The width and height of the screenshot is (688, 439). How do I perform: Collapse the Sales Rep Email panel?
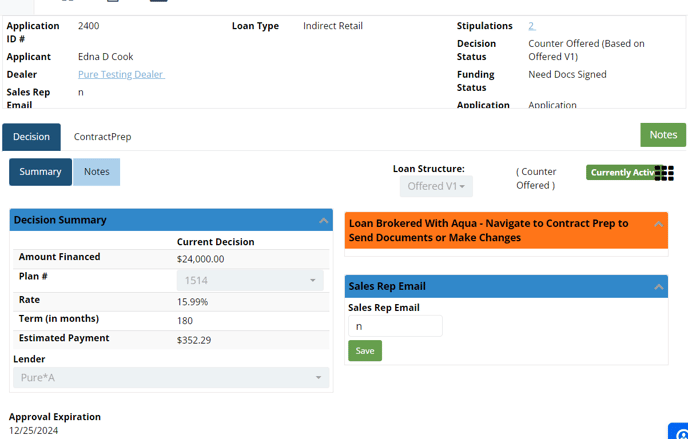coord(659,286)
